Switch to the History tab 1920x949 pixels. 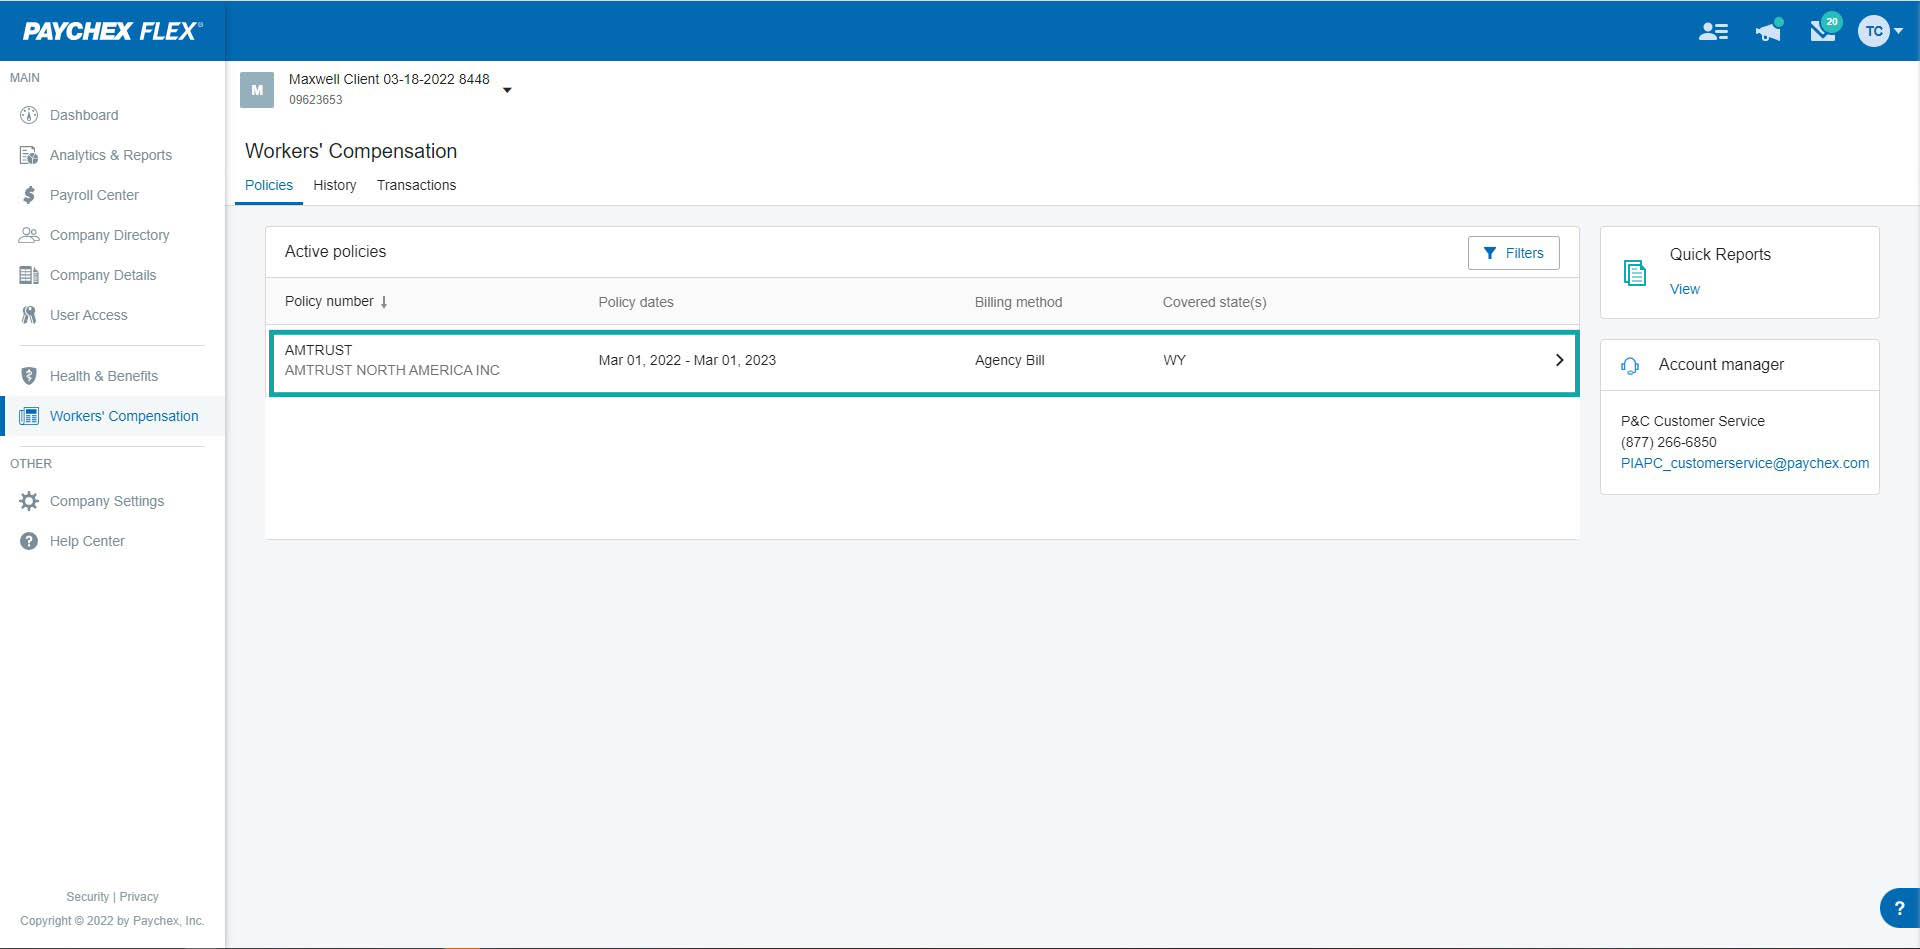coord(334,185)
